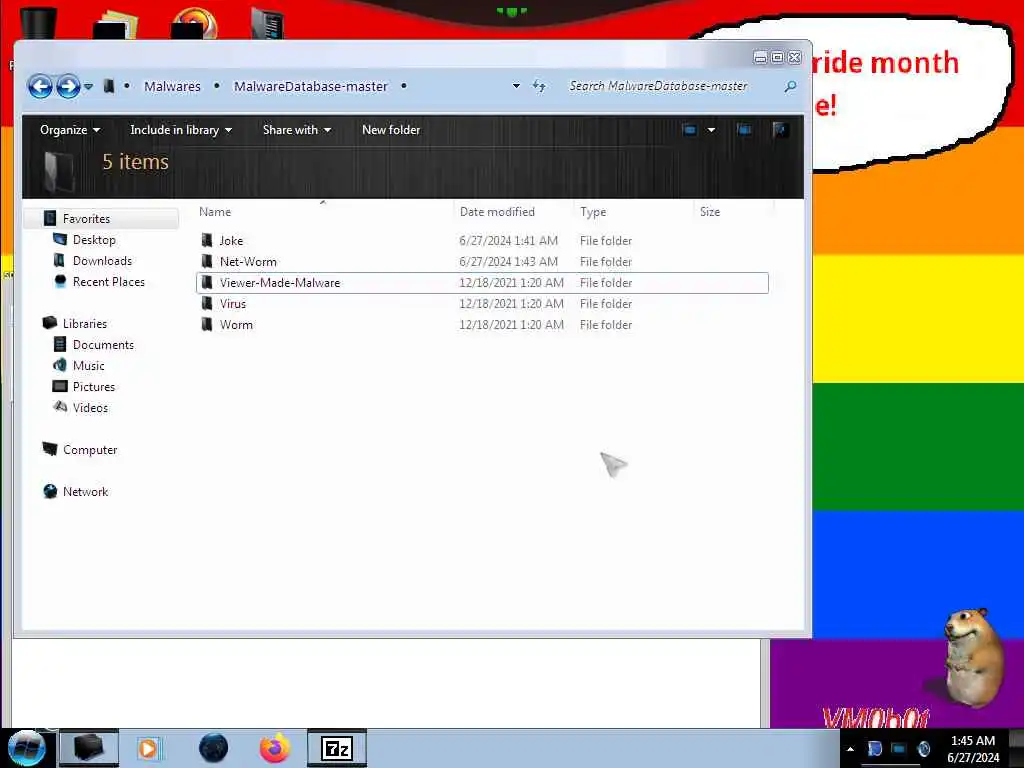This screenshot has height=768, width=1024.
Task: Click the Viewer-Made-Malware folder name
Action: tap(280, 283)
